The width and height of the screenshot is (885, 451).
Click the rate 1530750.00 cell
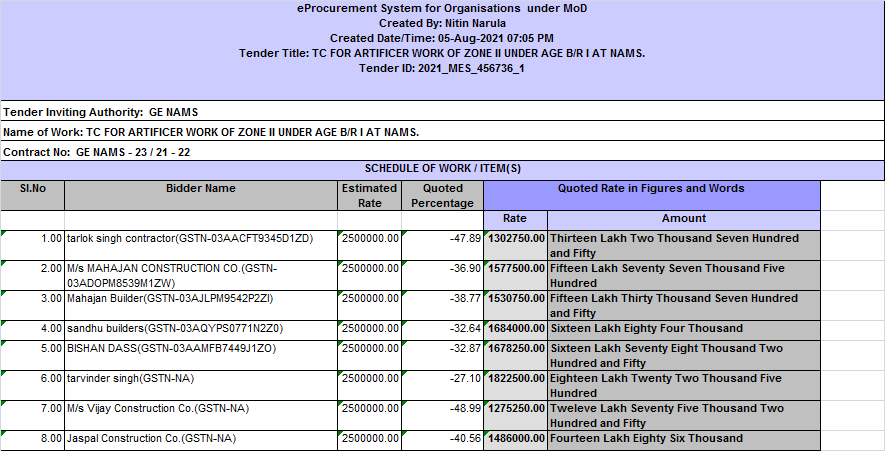pyautogui.click(x=515, y=305)
